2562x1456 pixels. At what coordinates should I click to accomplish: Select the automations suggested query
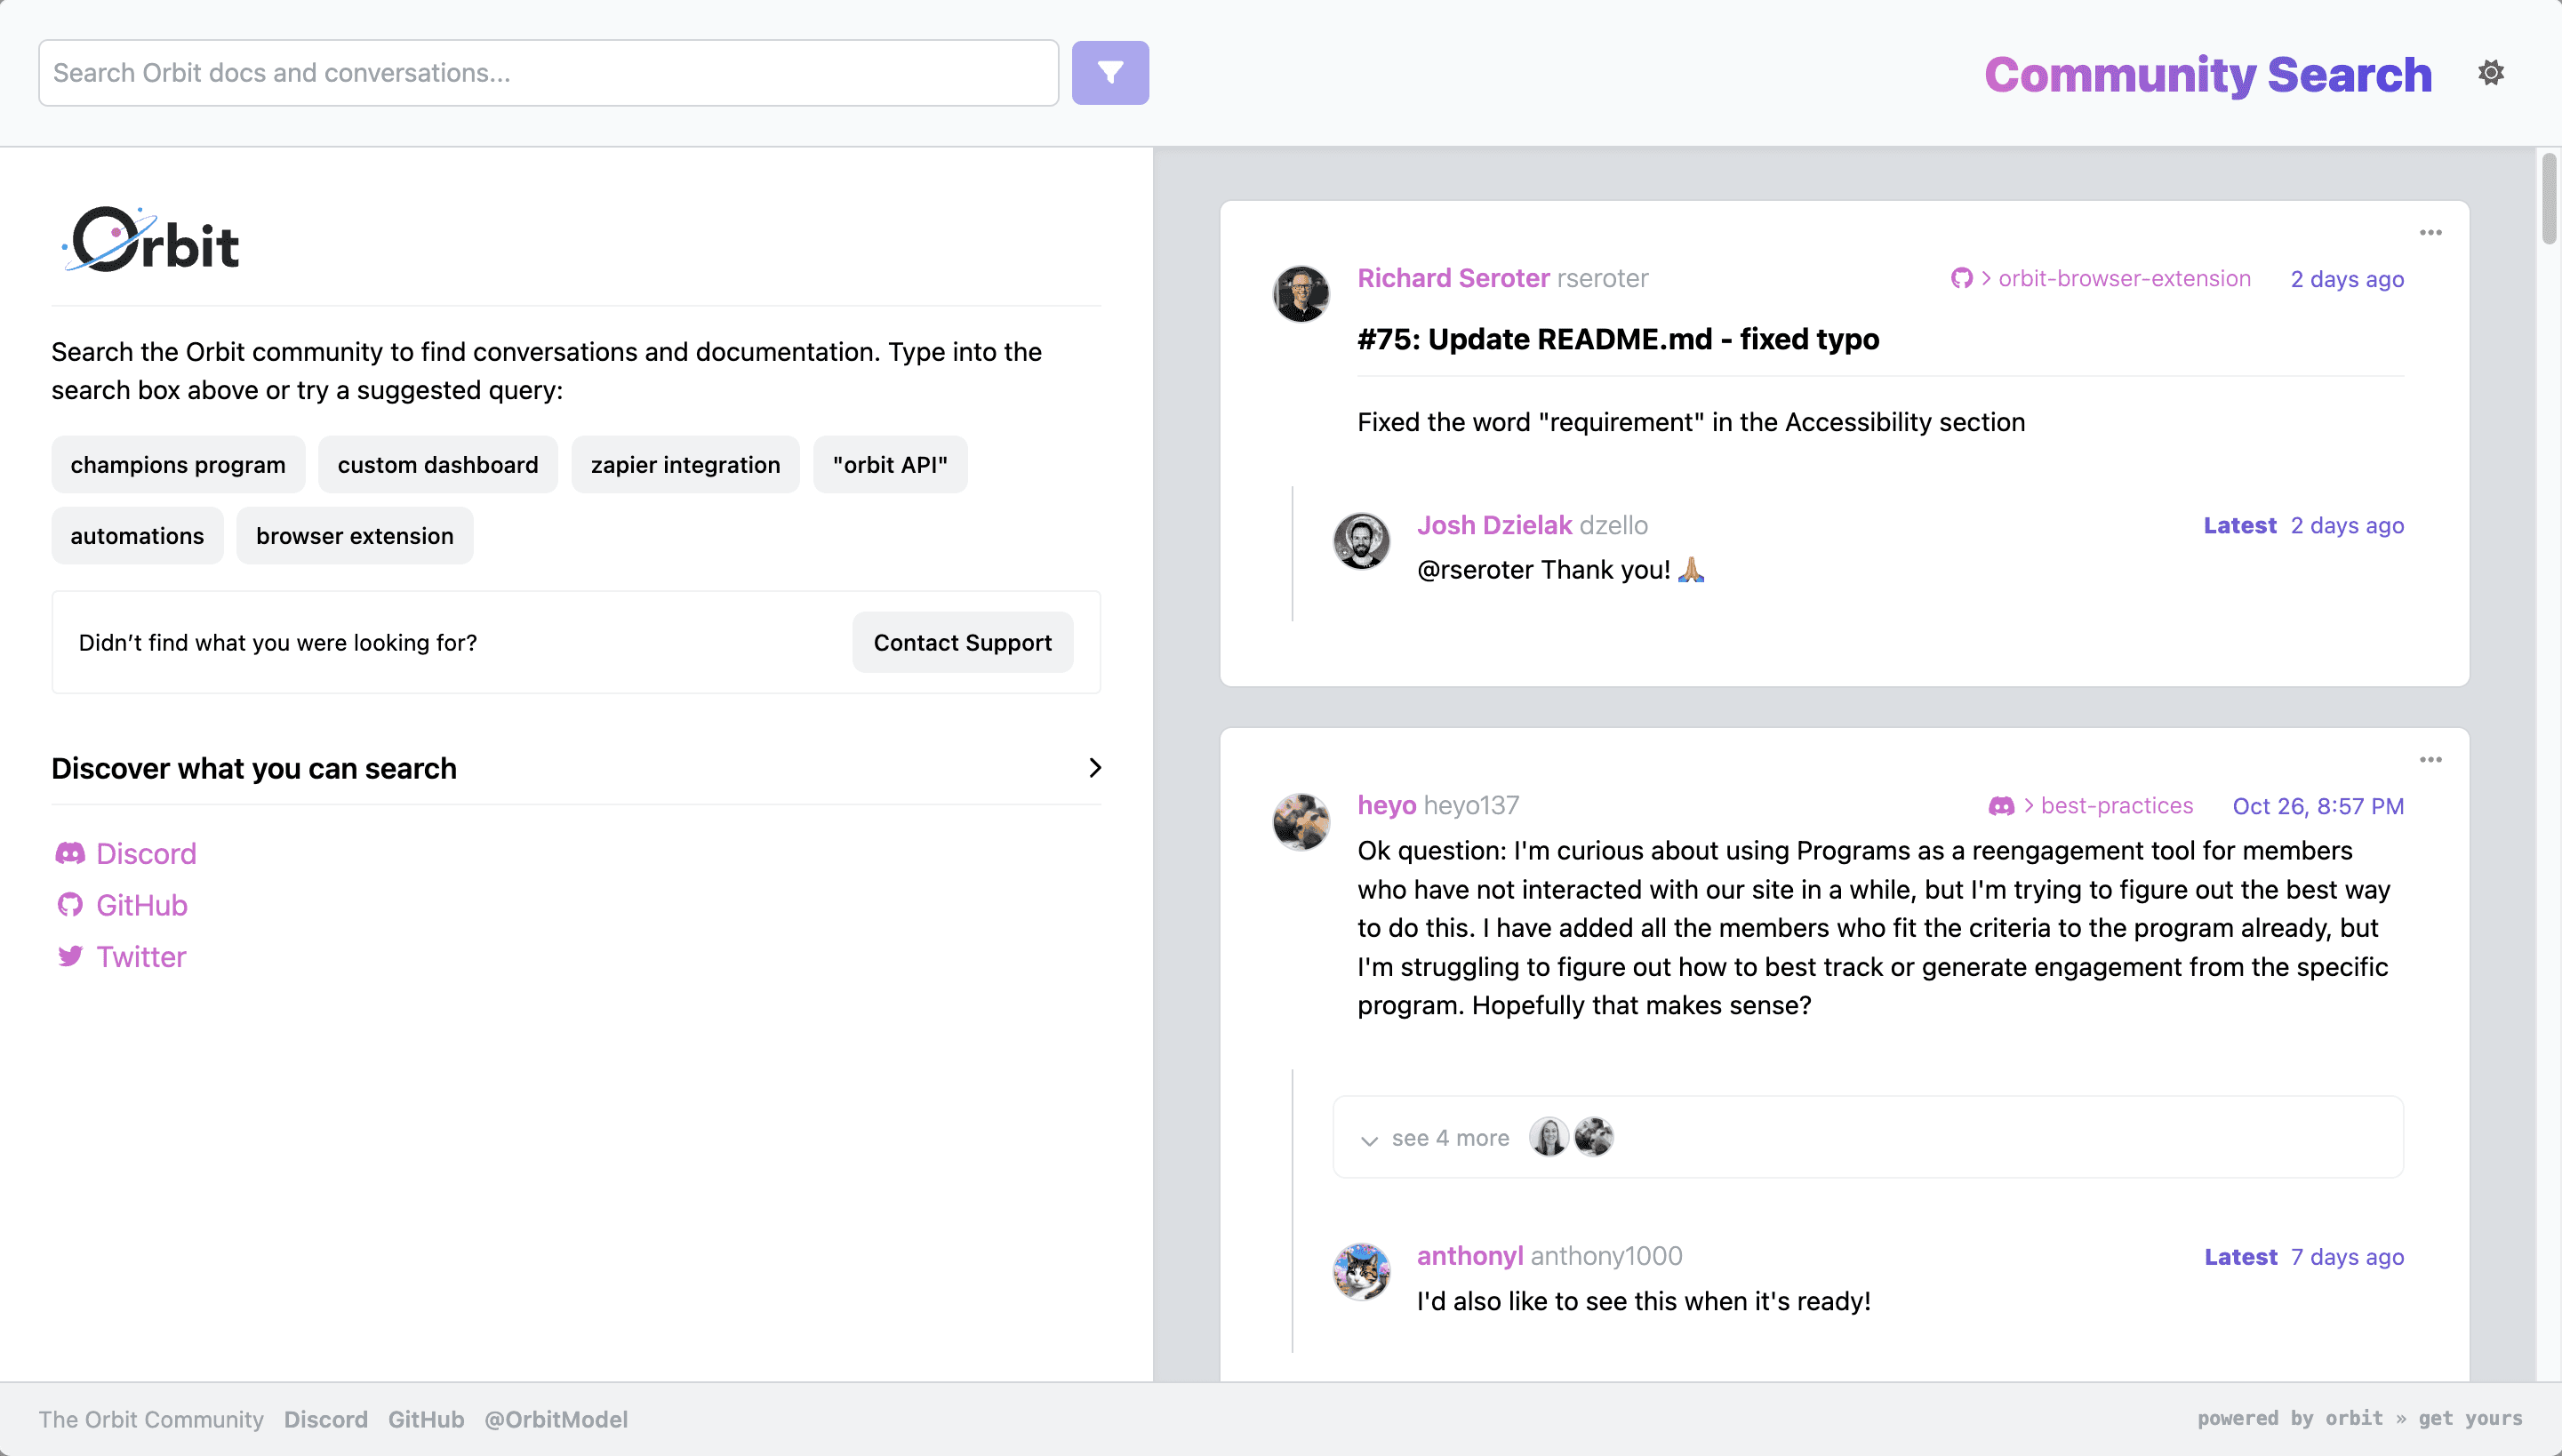pyautogui.click(x=137, y=536)
